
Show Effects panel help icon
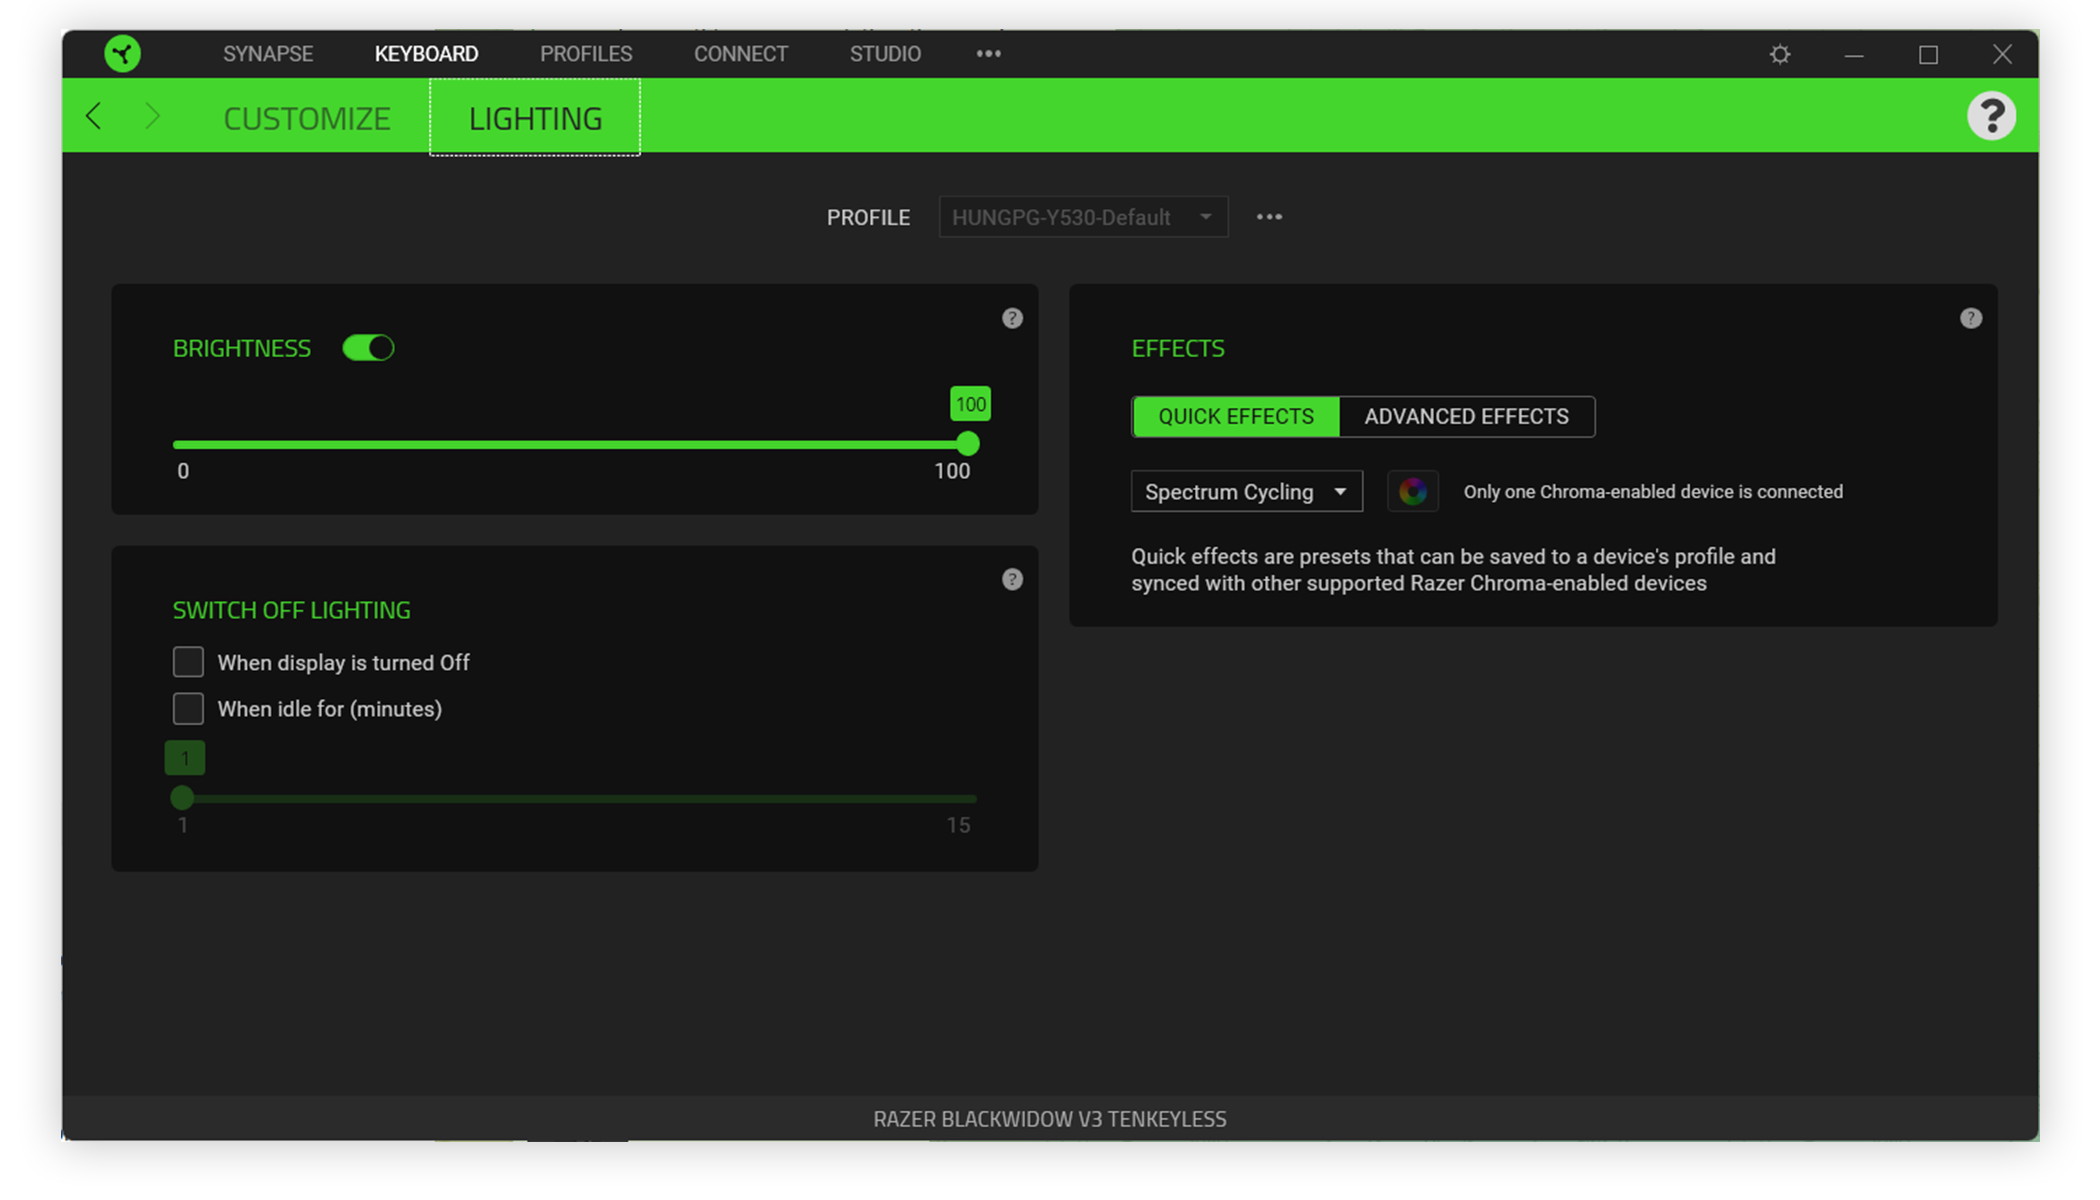click(x=1970, y=318)
